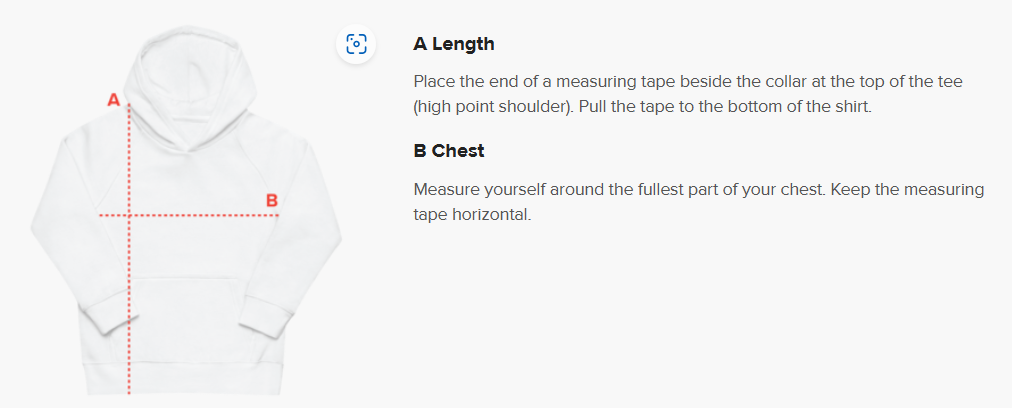Click the vertical dotted length line

tap(129, 248)
